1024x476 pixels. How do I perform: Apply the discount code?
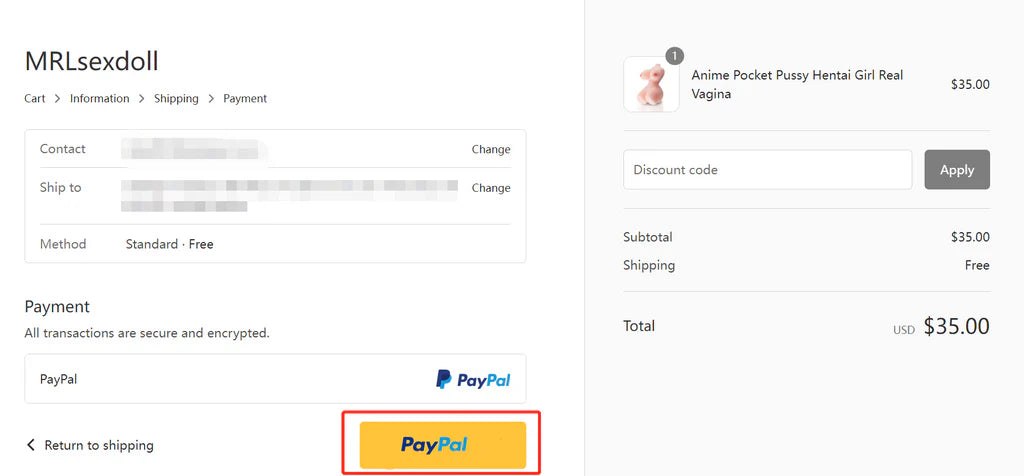tap(956, 170)
